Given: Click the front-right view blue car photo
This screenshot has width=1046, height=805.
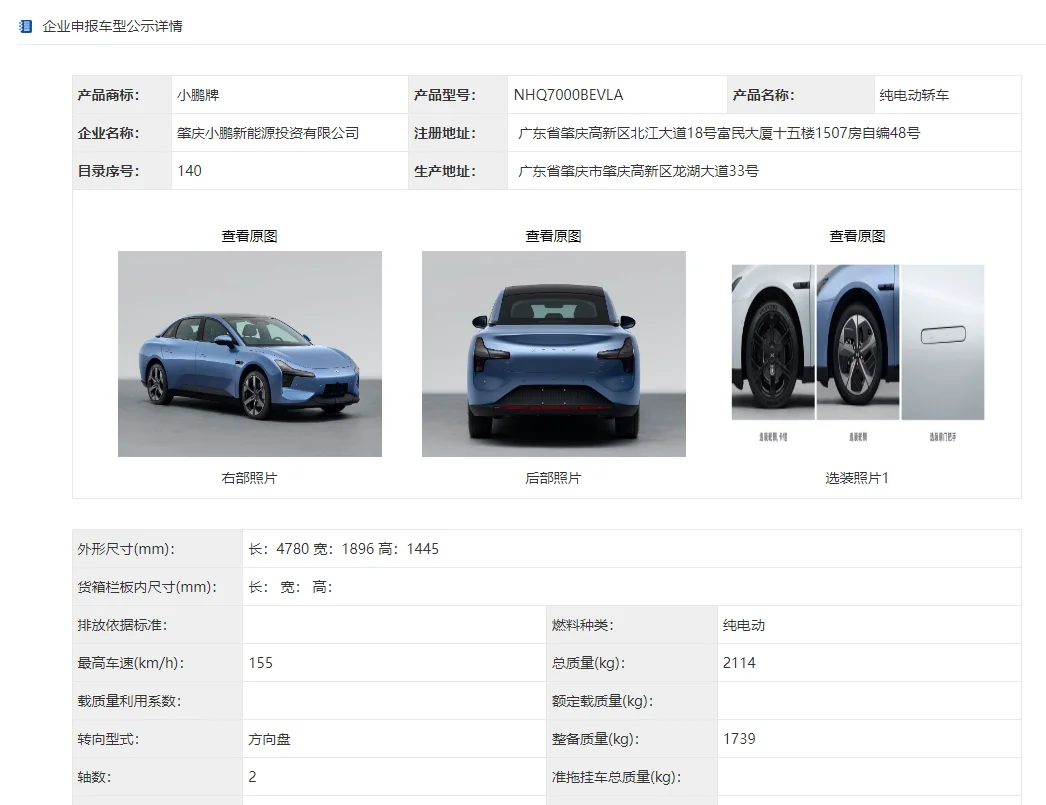Looking at the screenshot, I should point(249,353).
